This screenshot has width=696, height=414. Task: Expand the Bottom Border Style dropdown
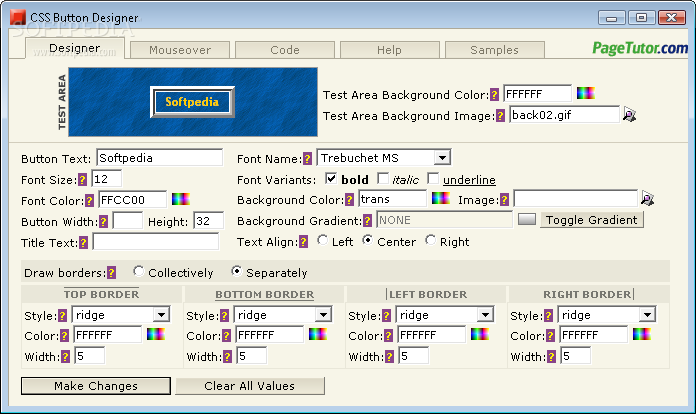point(324,315)
